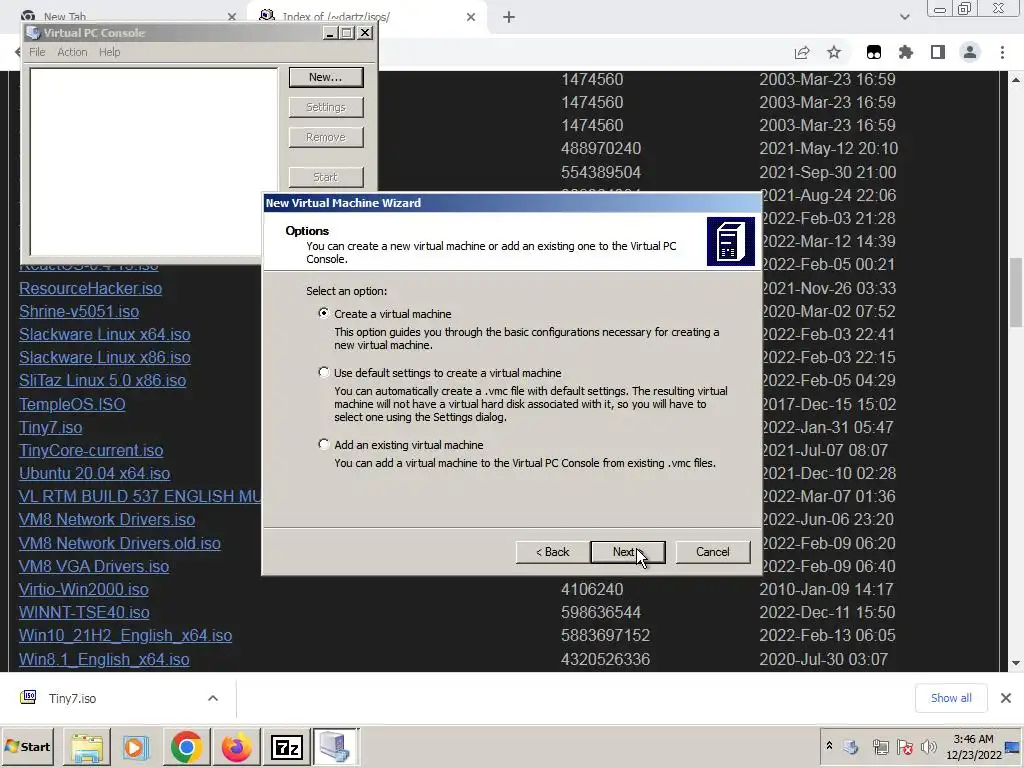The height and width of the screenshot is (768, 1024).
Task: Open VM8 Network Drivers.old.iso link
Action: 120,543
